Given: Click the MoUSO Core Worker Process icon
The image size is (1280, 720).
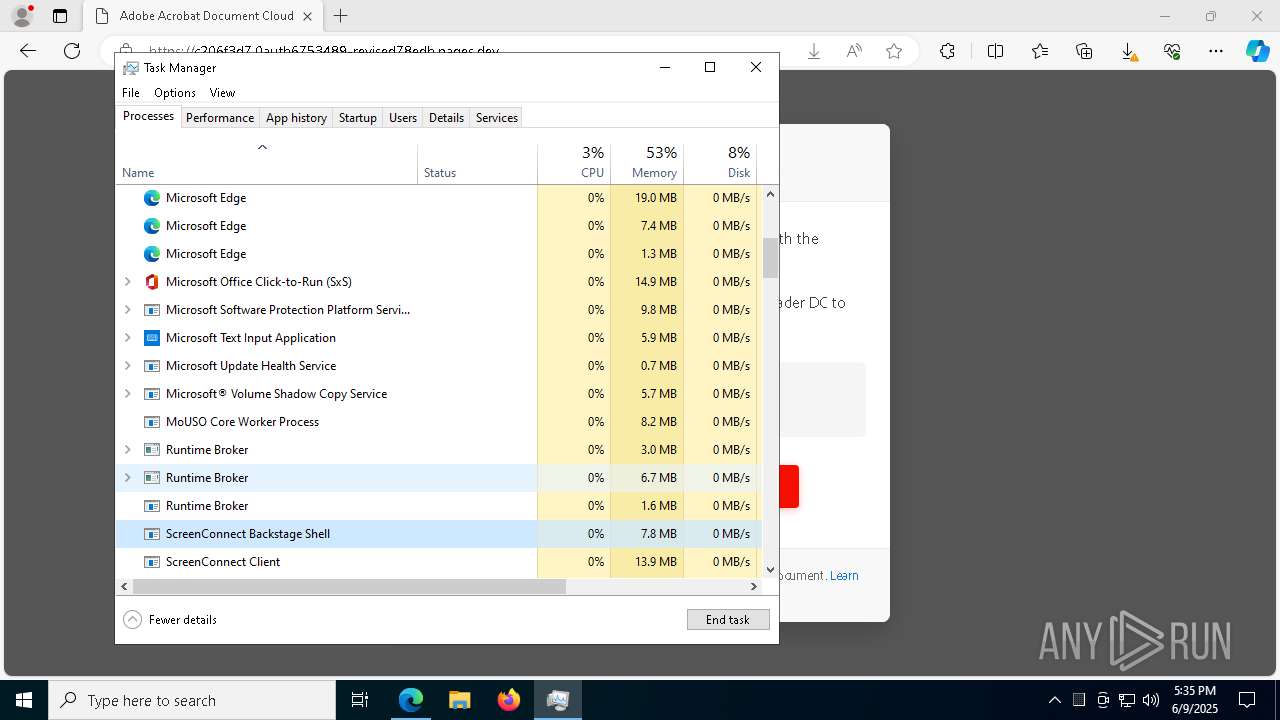Looking at the screenshot, I should click(152, 422).
